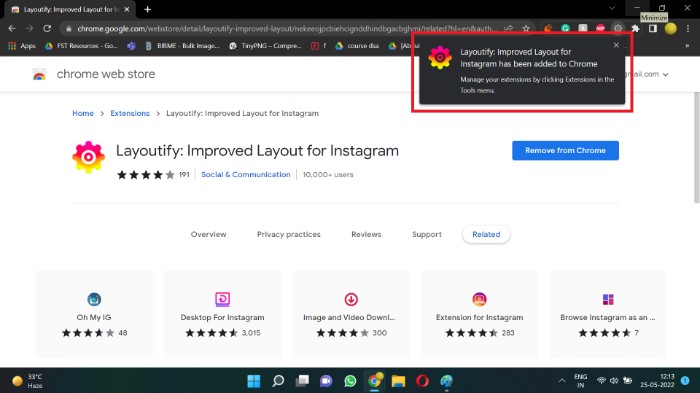Open Browse Instagram as an ... card
700x393 pixels.
(x=608, y=314)
